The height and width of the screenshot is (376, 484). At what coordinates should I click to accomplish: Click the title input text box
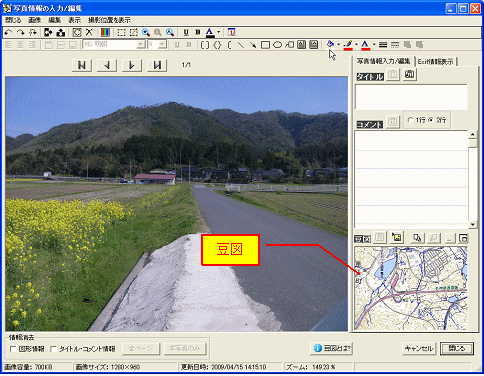pos(411,97)
